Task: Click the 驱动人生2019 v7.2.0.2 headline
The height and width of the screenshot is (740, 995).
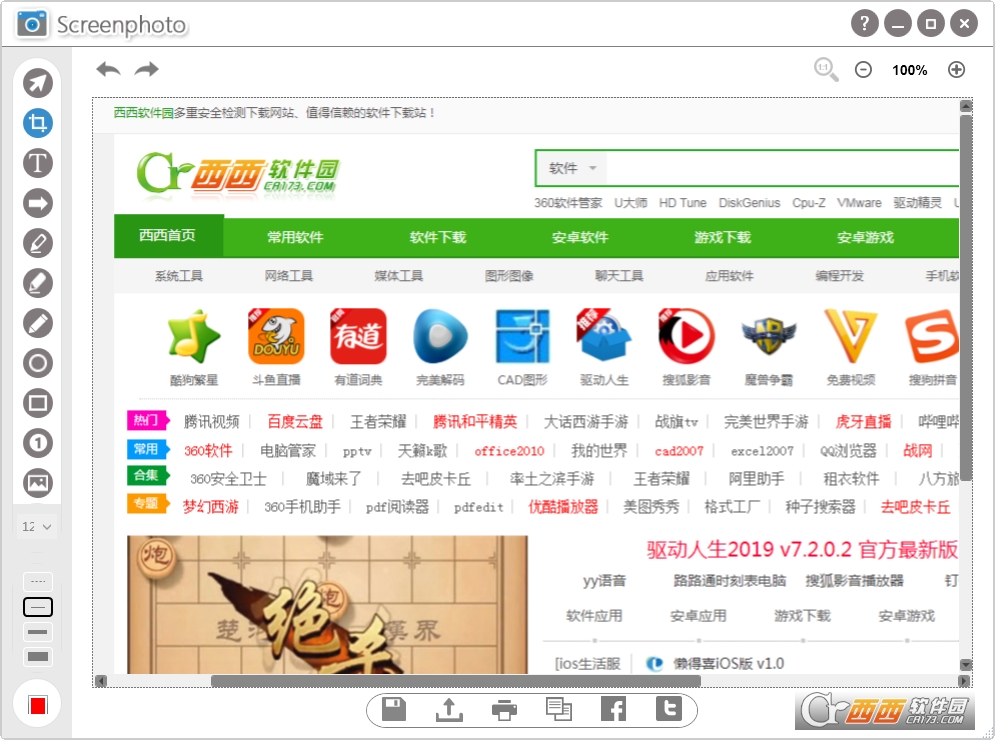Action: [802, 550]
